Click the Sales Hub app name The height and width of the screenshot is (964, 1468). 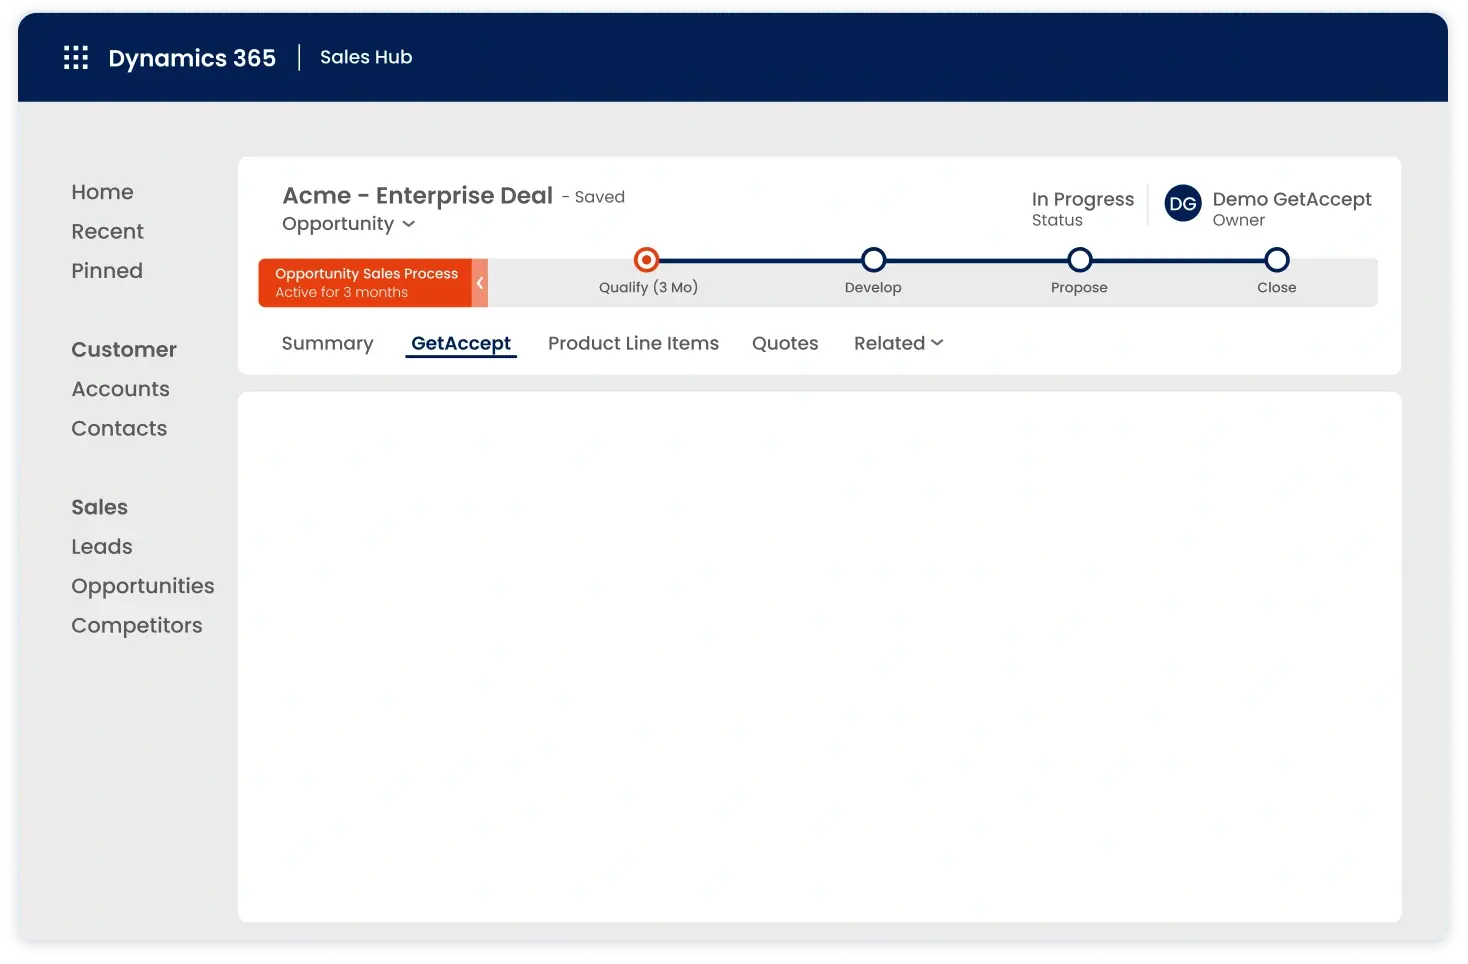click(x=366, y=57)
